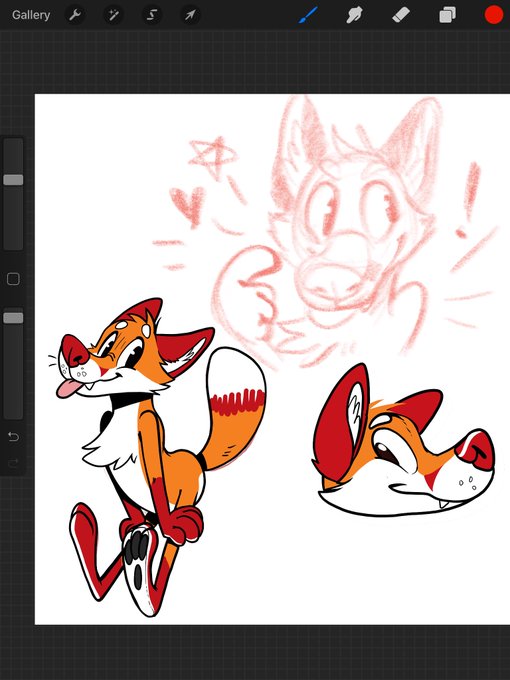Select the Brush tool

[308, 15]
